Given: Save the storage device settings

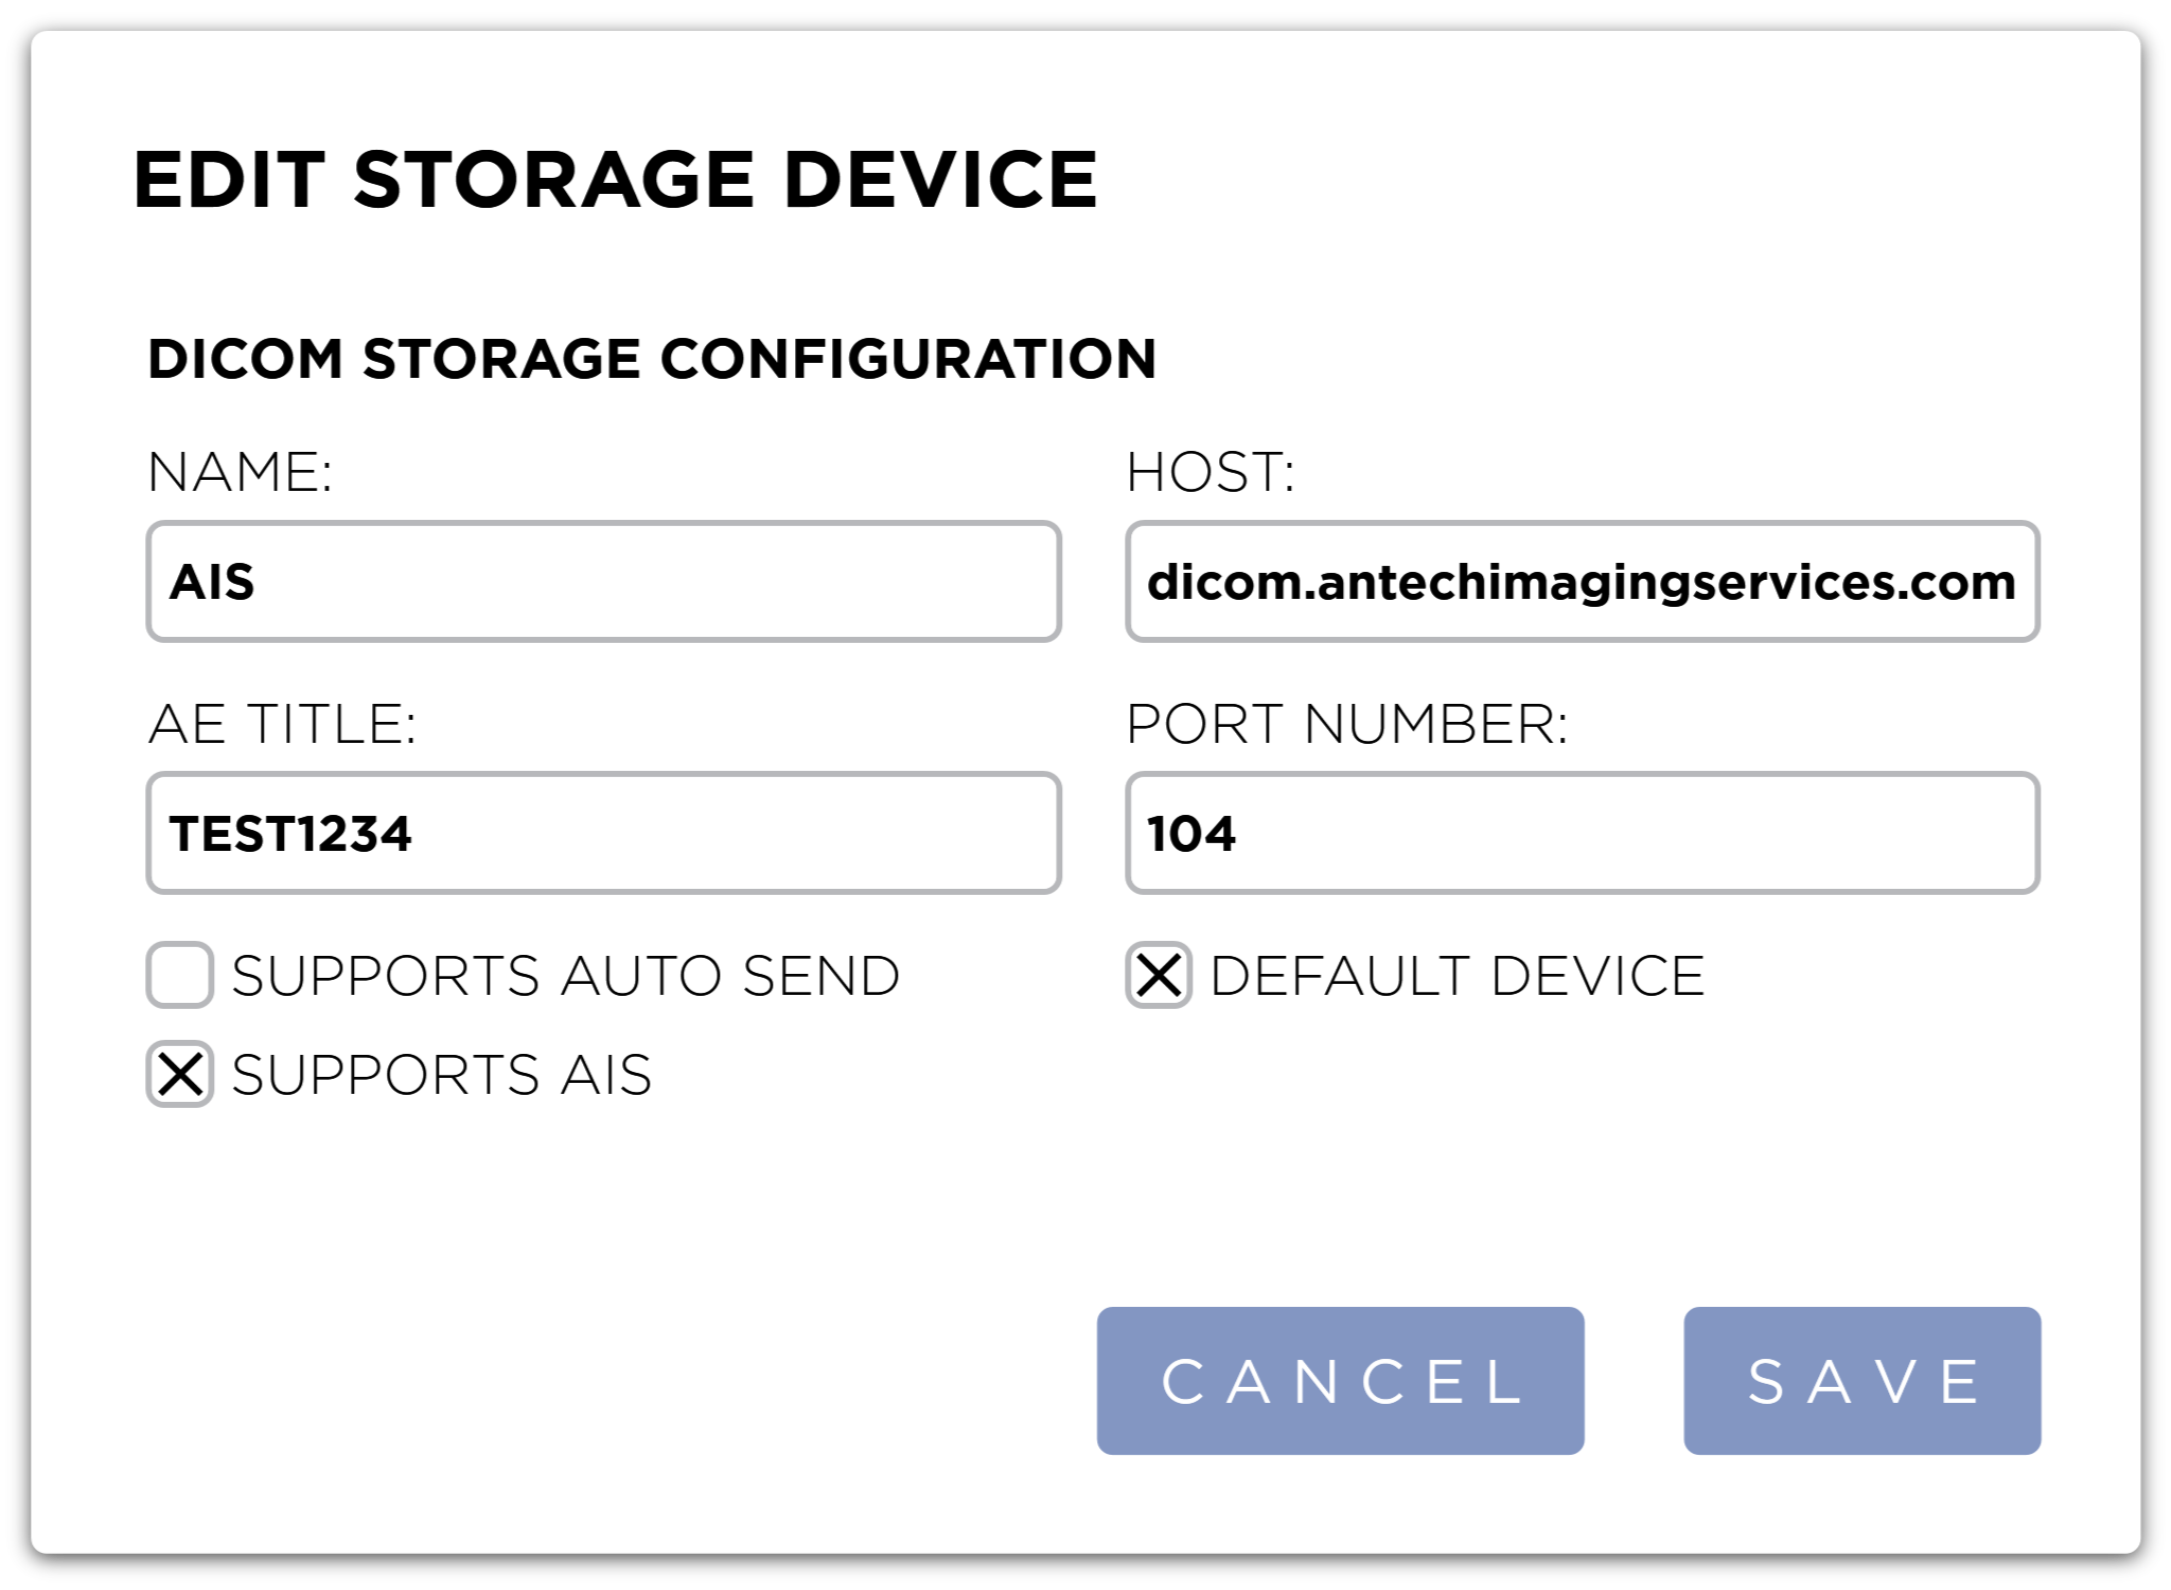Looking at the screenshot, I should click(1862, 1381).
